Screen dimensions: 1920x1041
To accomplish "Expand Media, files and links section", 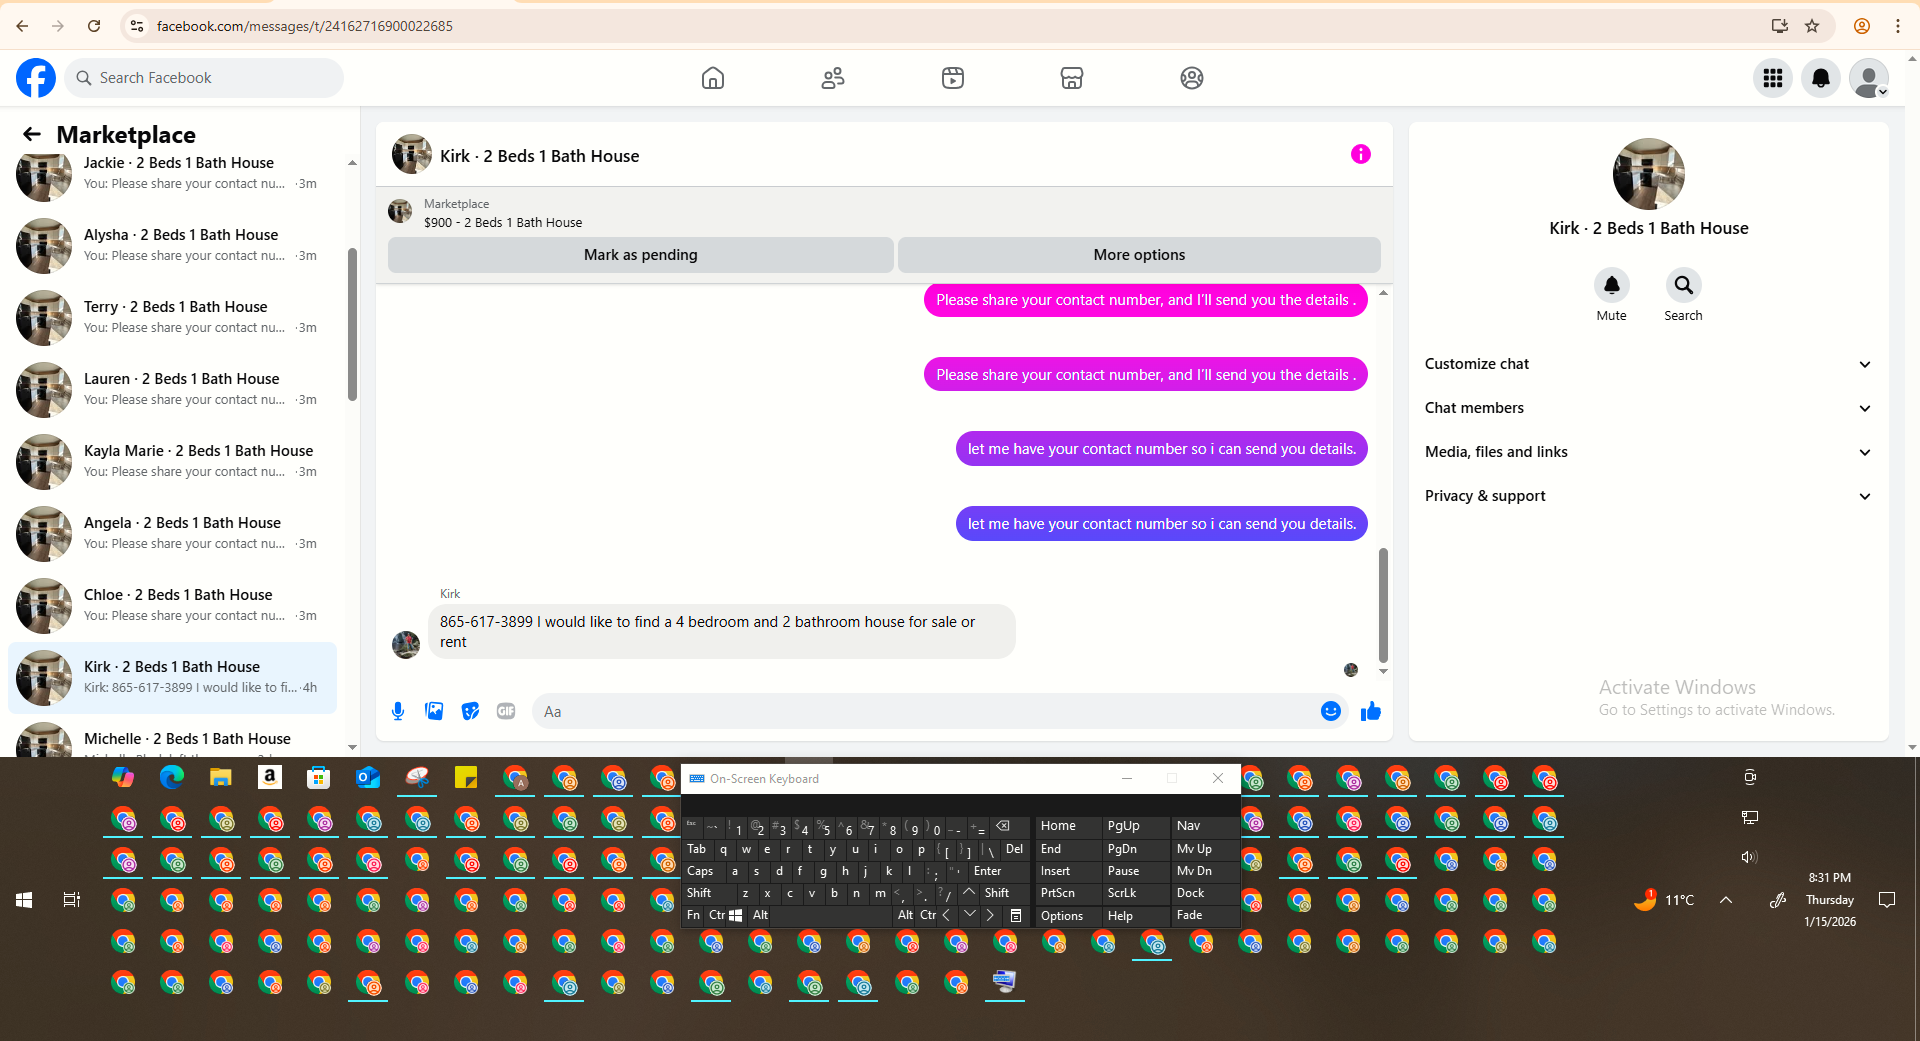I will [1647, 452].
